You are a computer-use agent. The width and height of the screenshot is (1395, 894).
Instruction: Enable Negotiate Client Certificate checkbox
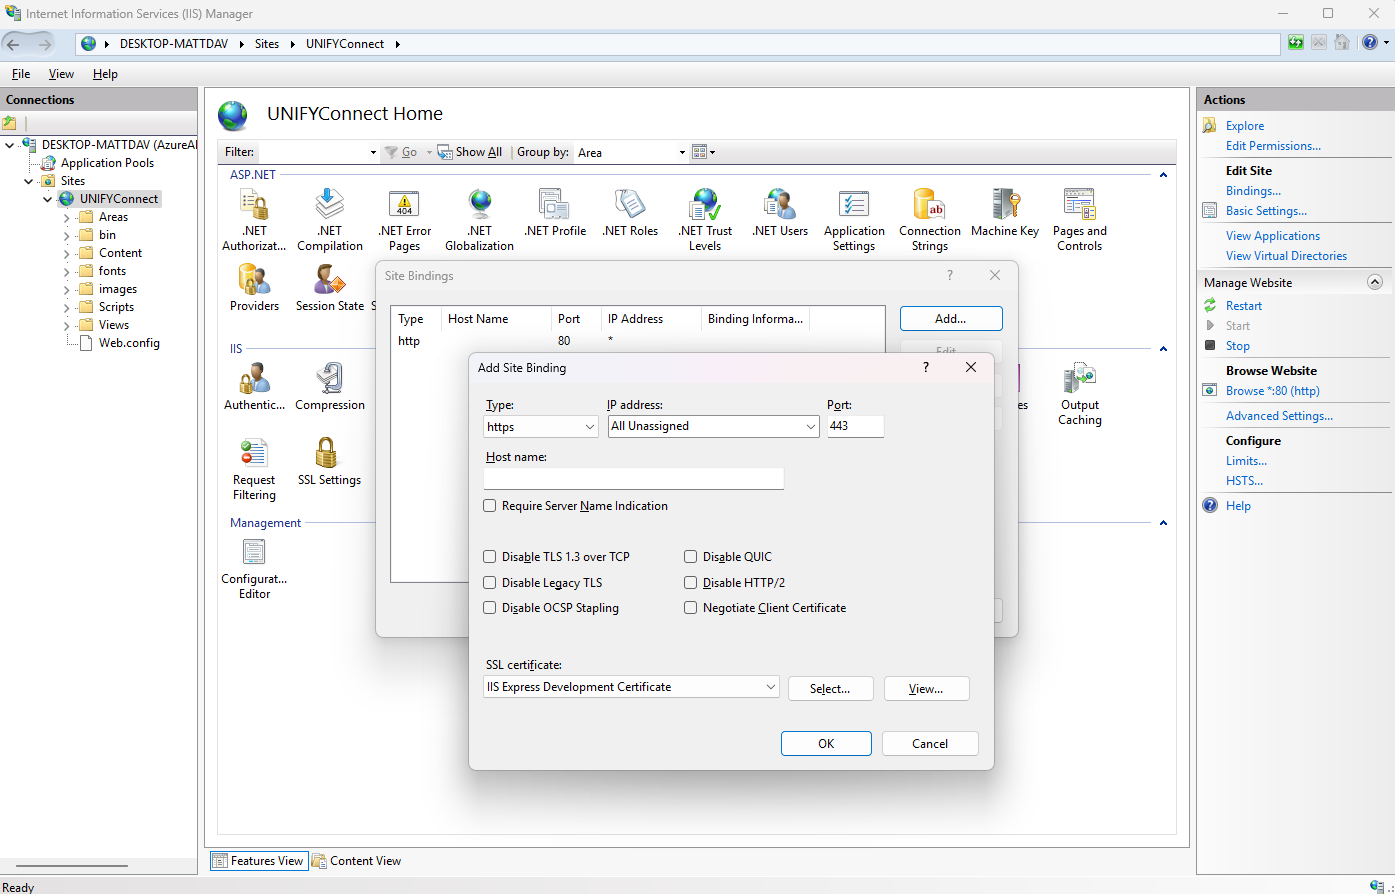(690, 608)
